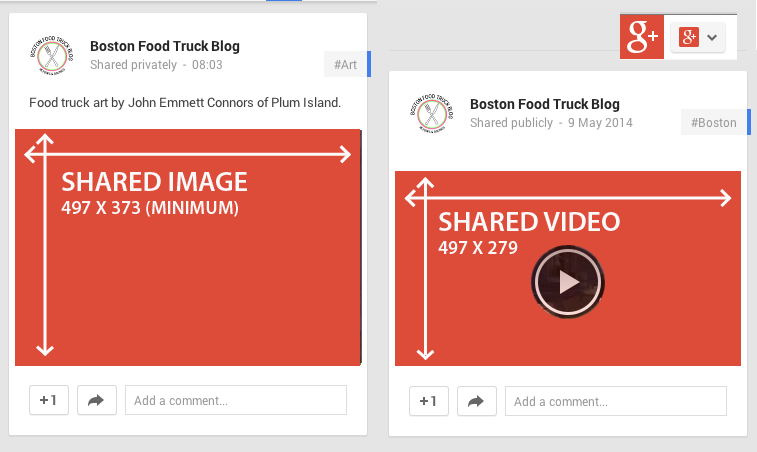
Task: Open the #Art hashtag label
Action: [x=345, y=65]
